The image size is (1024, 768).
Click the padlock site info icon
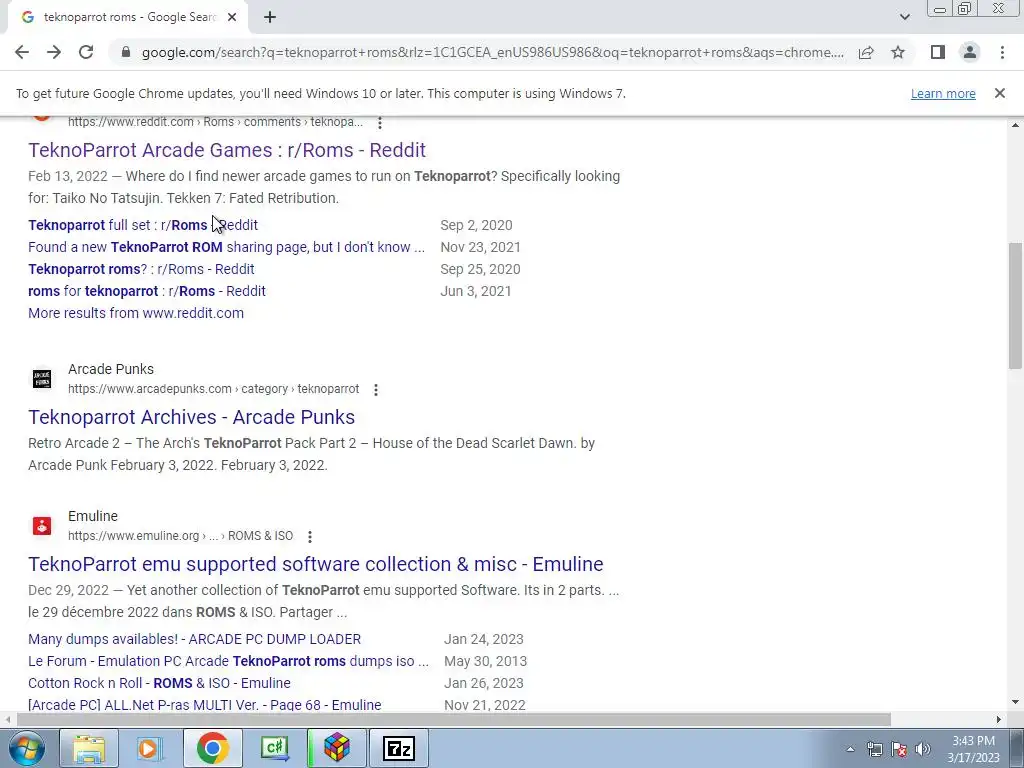(126, 52)
